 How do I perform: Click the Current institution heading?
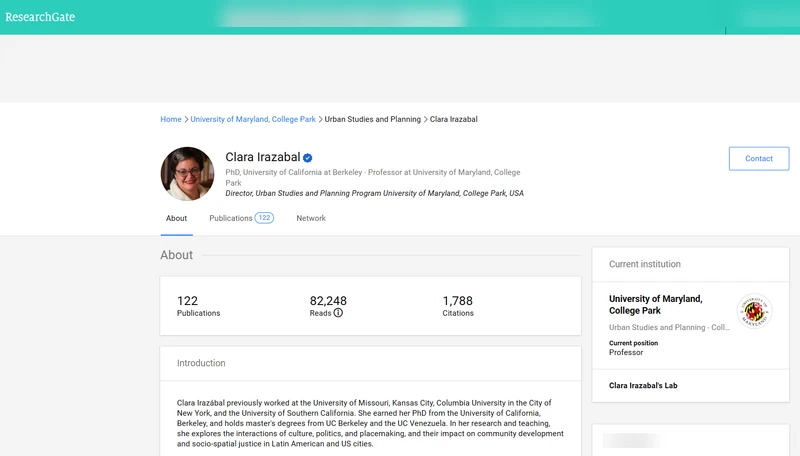click(x=644, y=264)
